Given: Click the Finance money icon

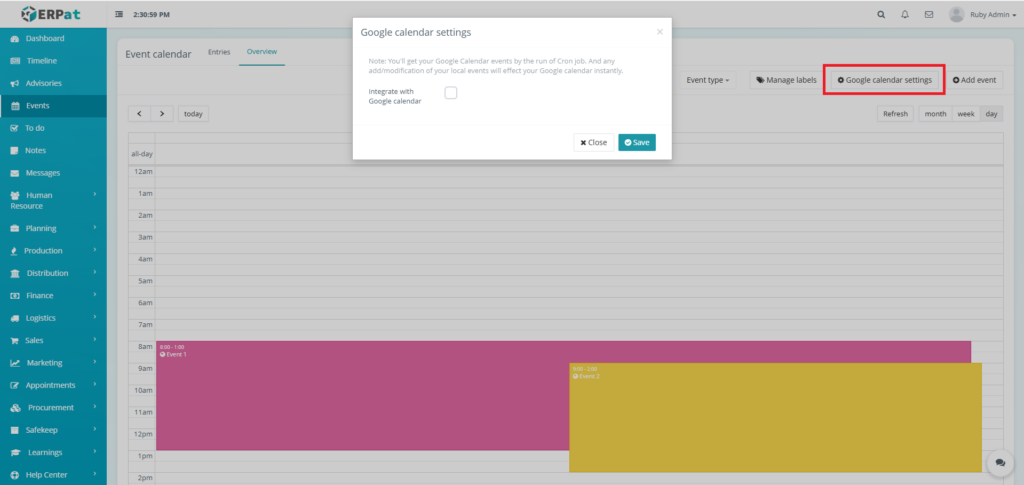Looking at the screenshot, I should coord(15,296).
